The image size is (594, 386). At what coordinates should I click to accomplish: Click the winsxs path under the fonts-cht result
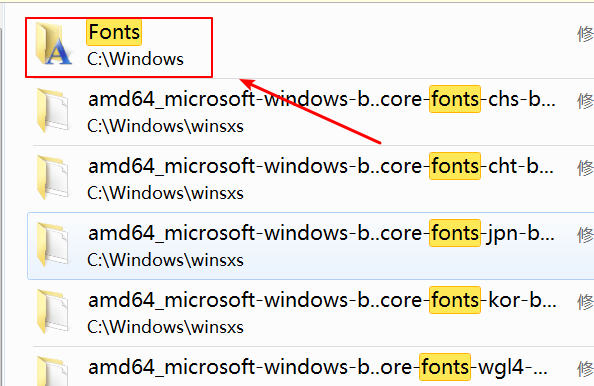click(165, 193)
